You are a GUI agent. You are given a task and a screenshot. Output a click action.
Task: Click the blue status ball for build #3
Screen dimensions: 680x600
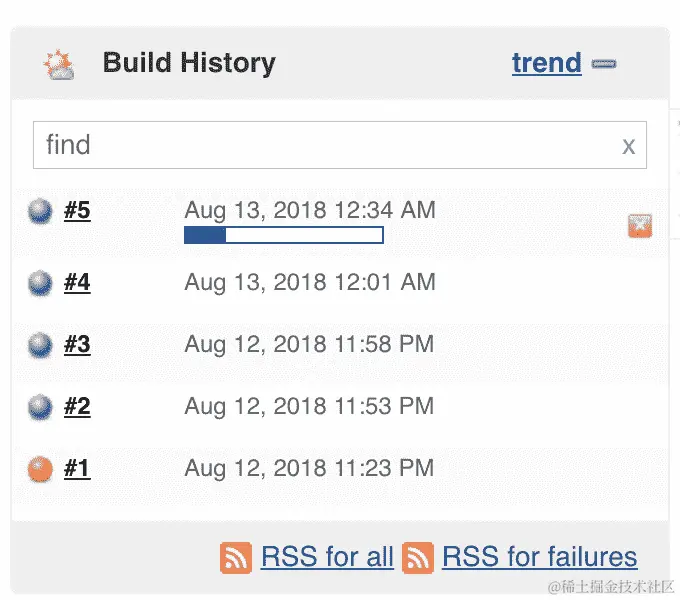coord(40,345)
